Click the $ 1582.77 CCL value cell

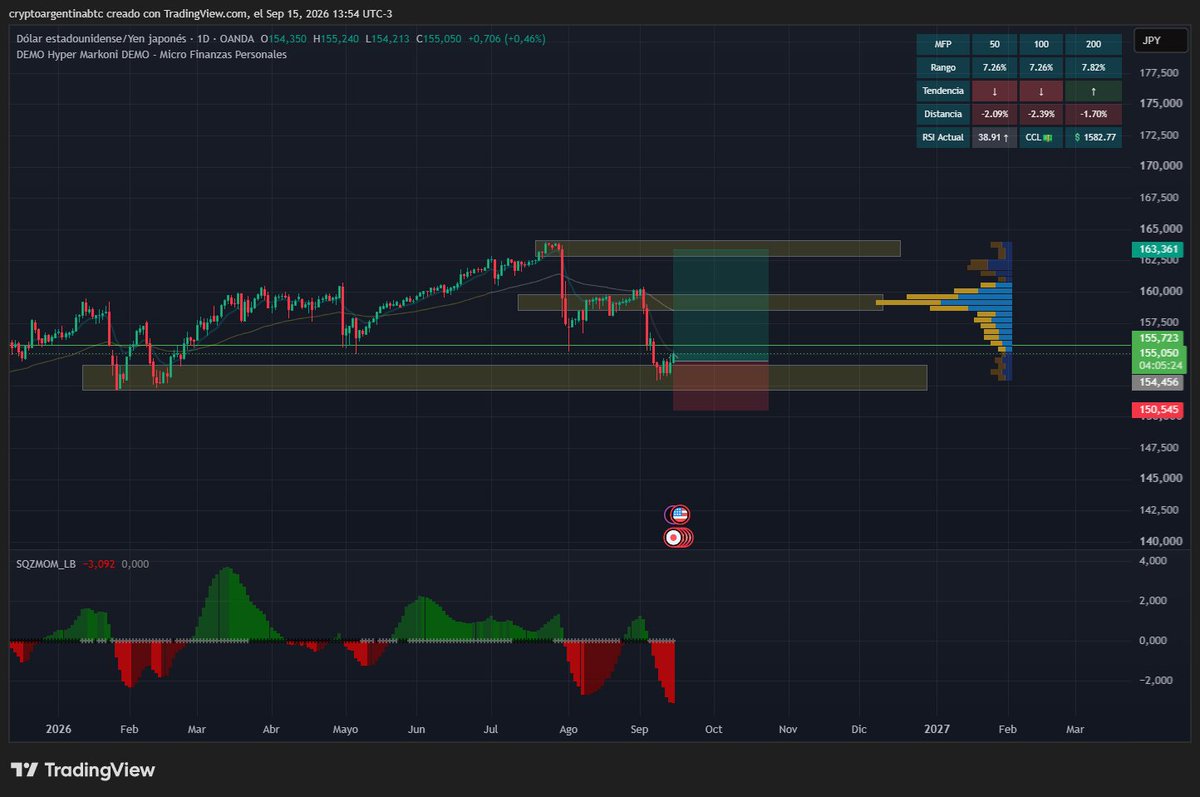point(1093,137)
